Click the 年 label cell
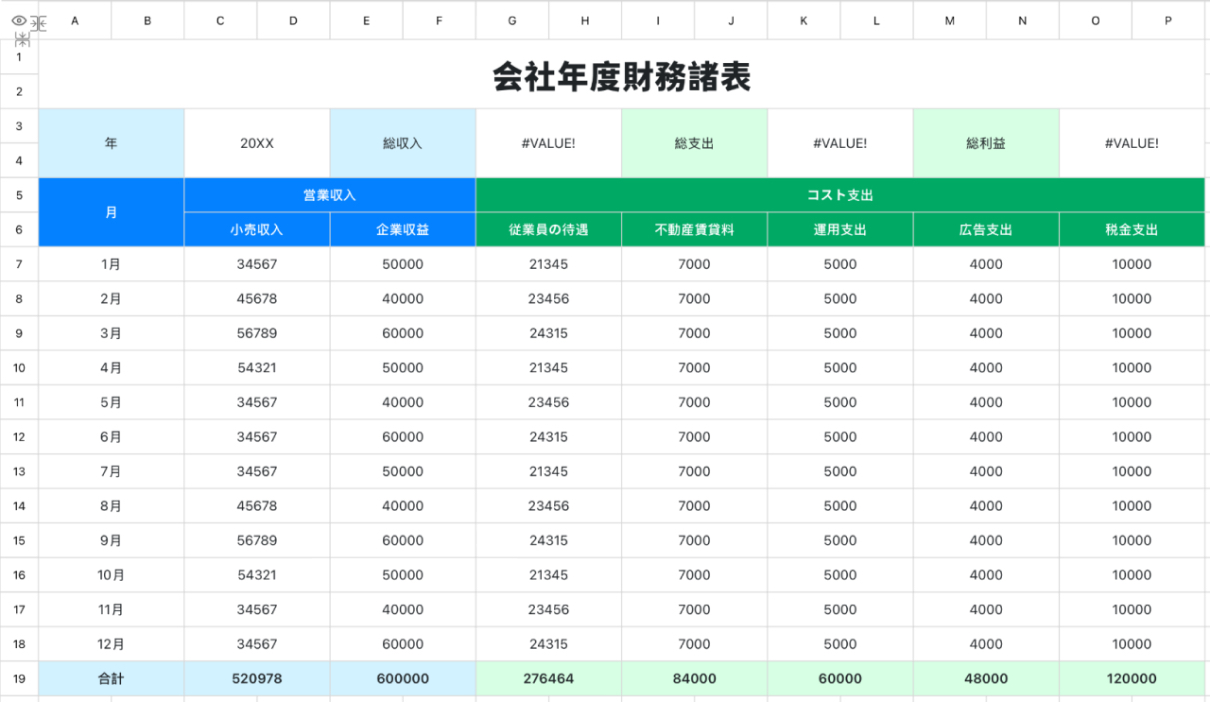The width and height of the screenshot is (1210, 702). click(111, 143)
